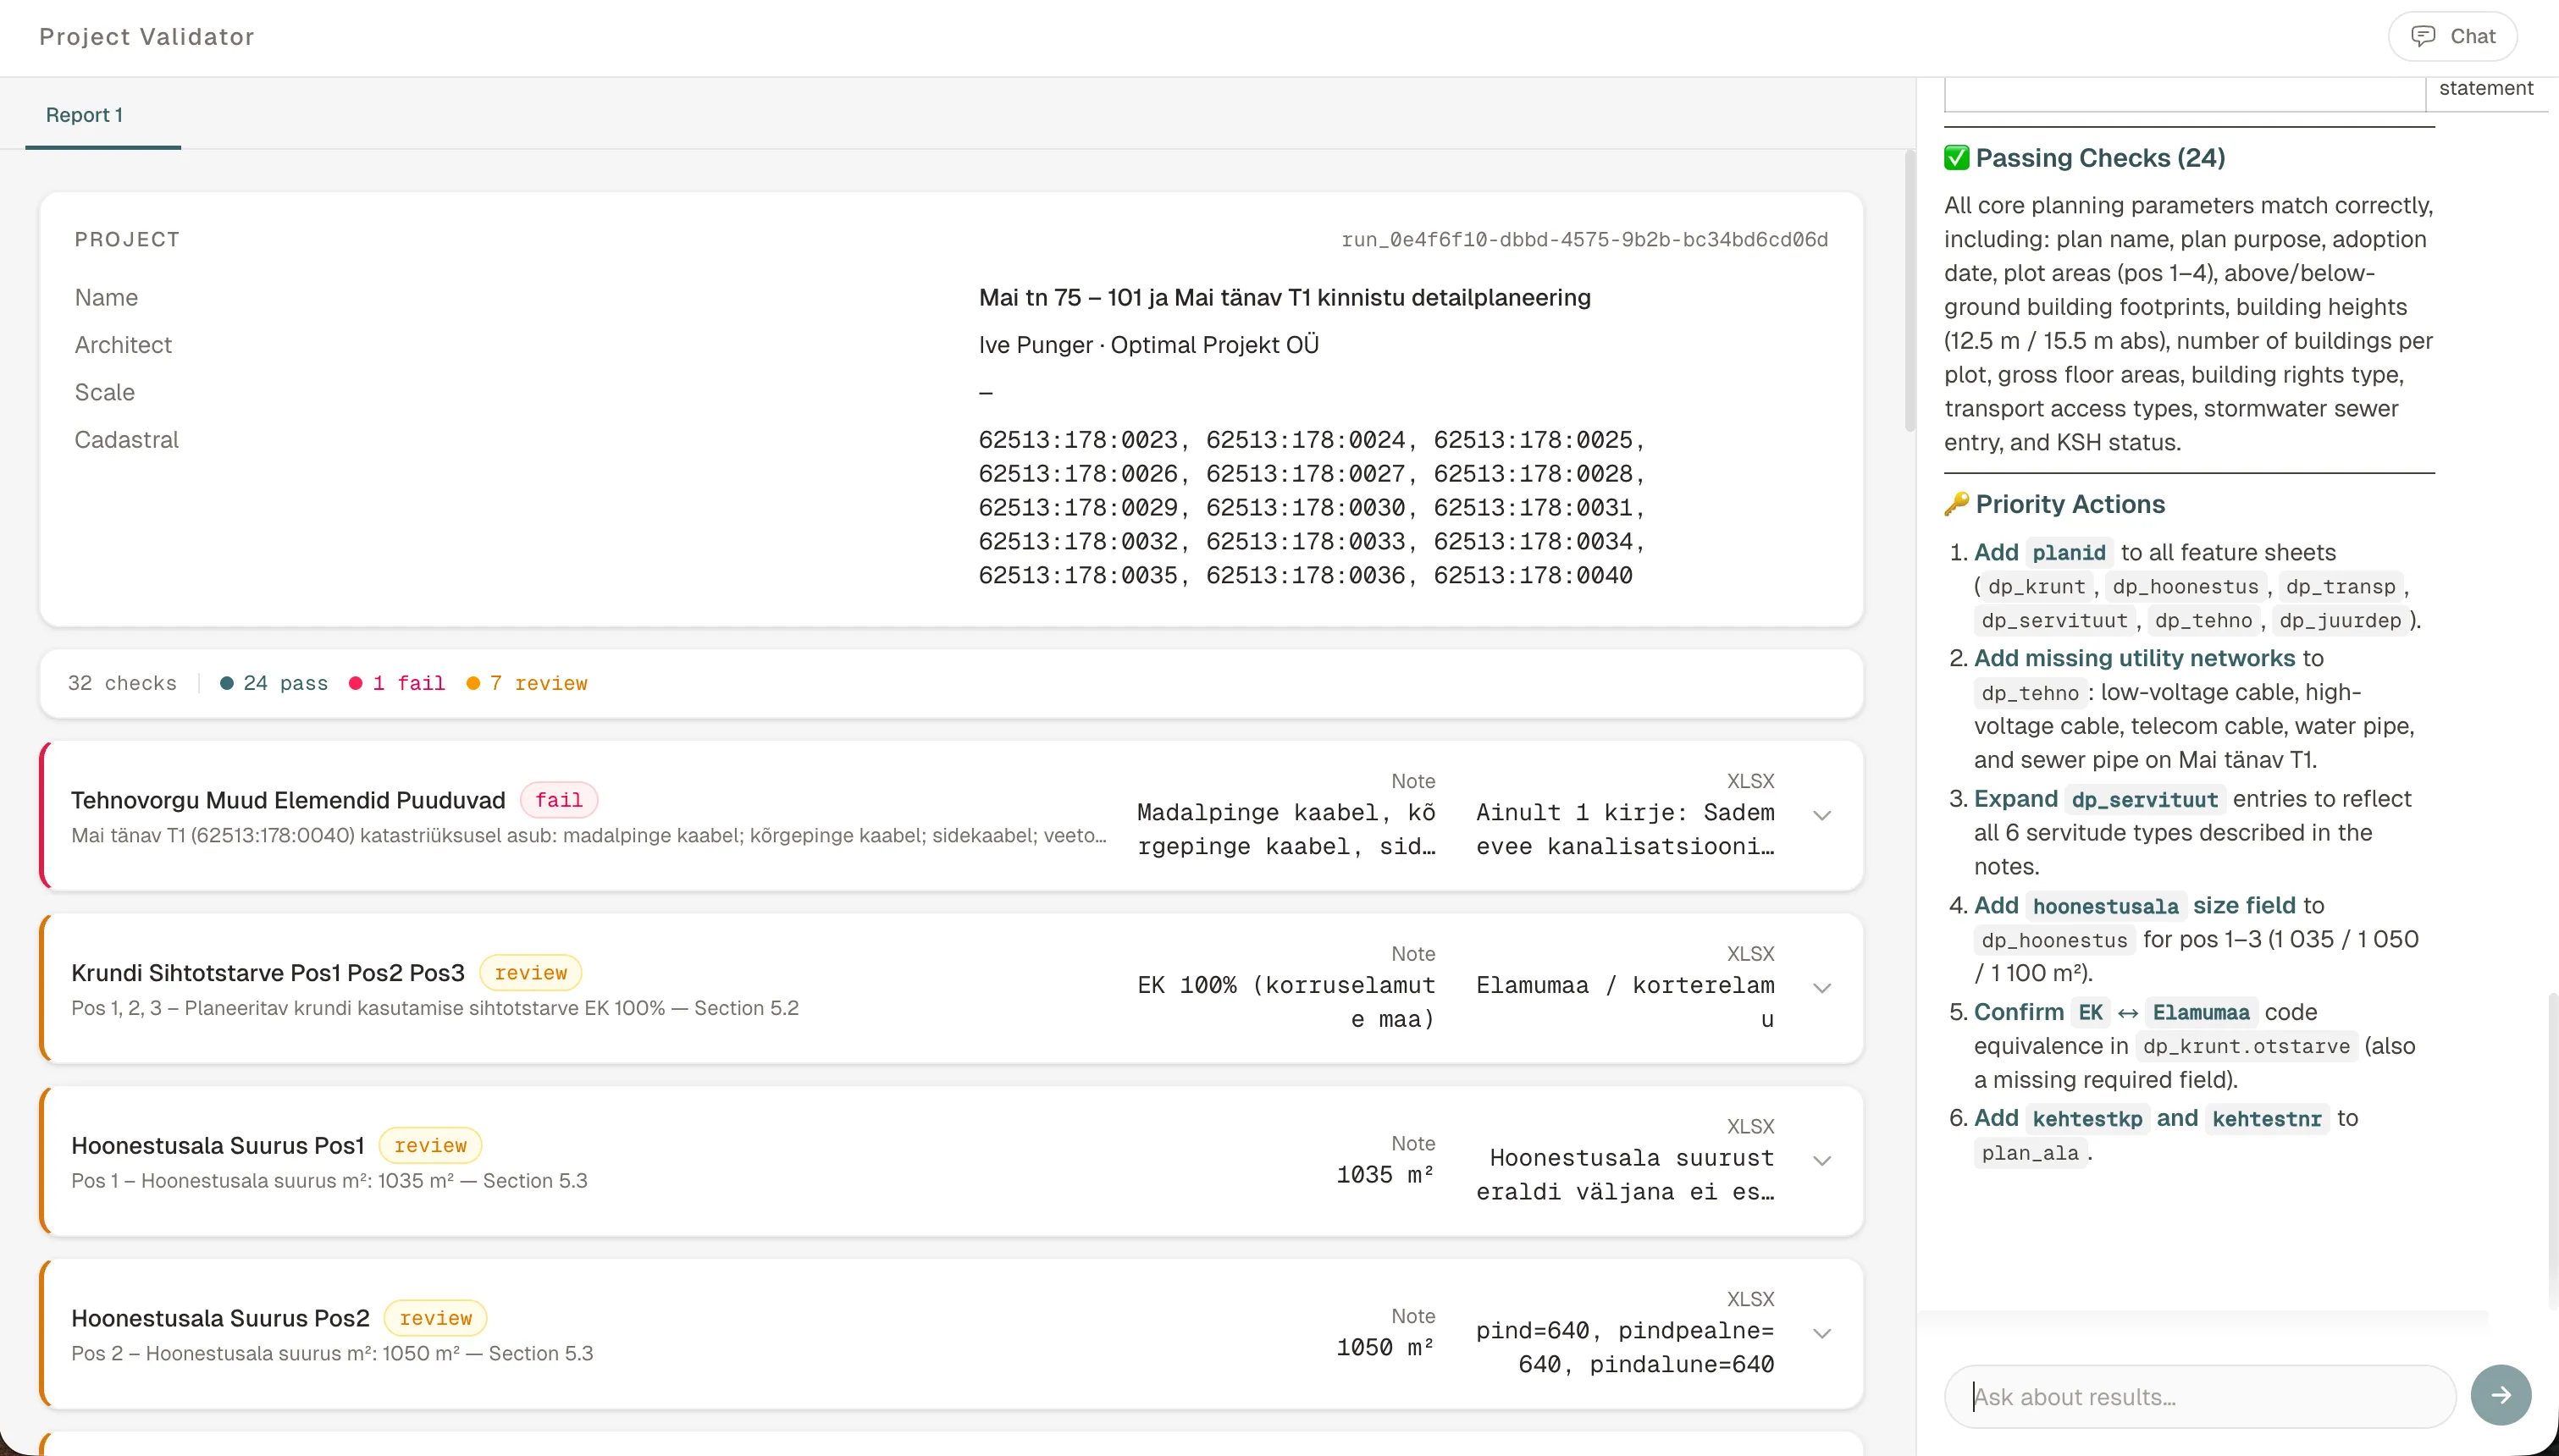Filter by the 7 review count
The width and height of the screenshot is (2559, 1456).
[x=527, y=683]
